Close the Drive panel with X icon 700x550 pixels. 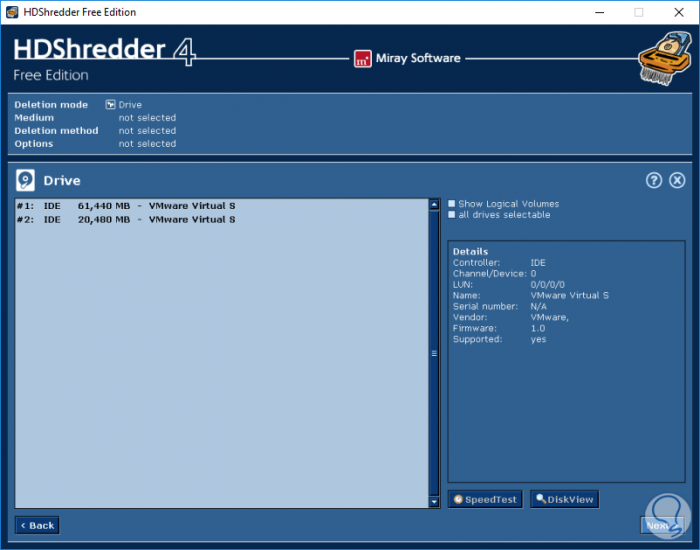677,180
